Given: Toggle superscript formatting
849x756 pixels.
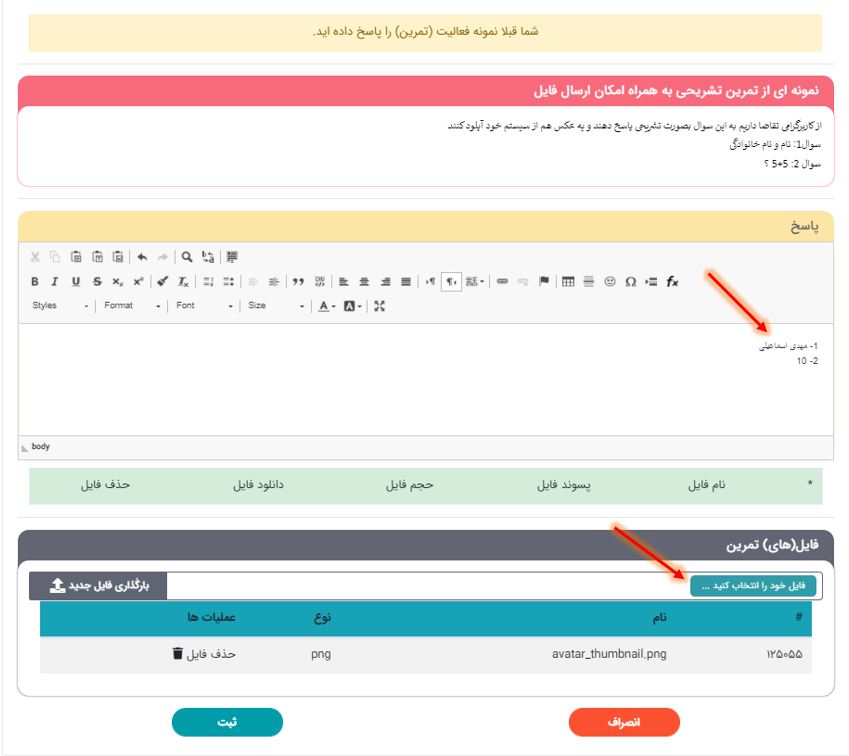Looking at the screenshot, I should coord(139,282).
